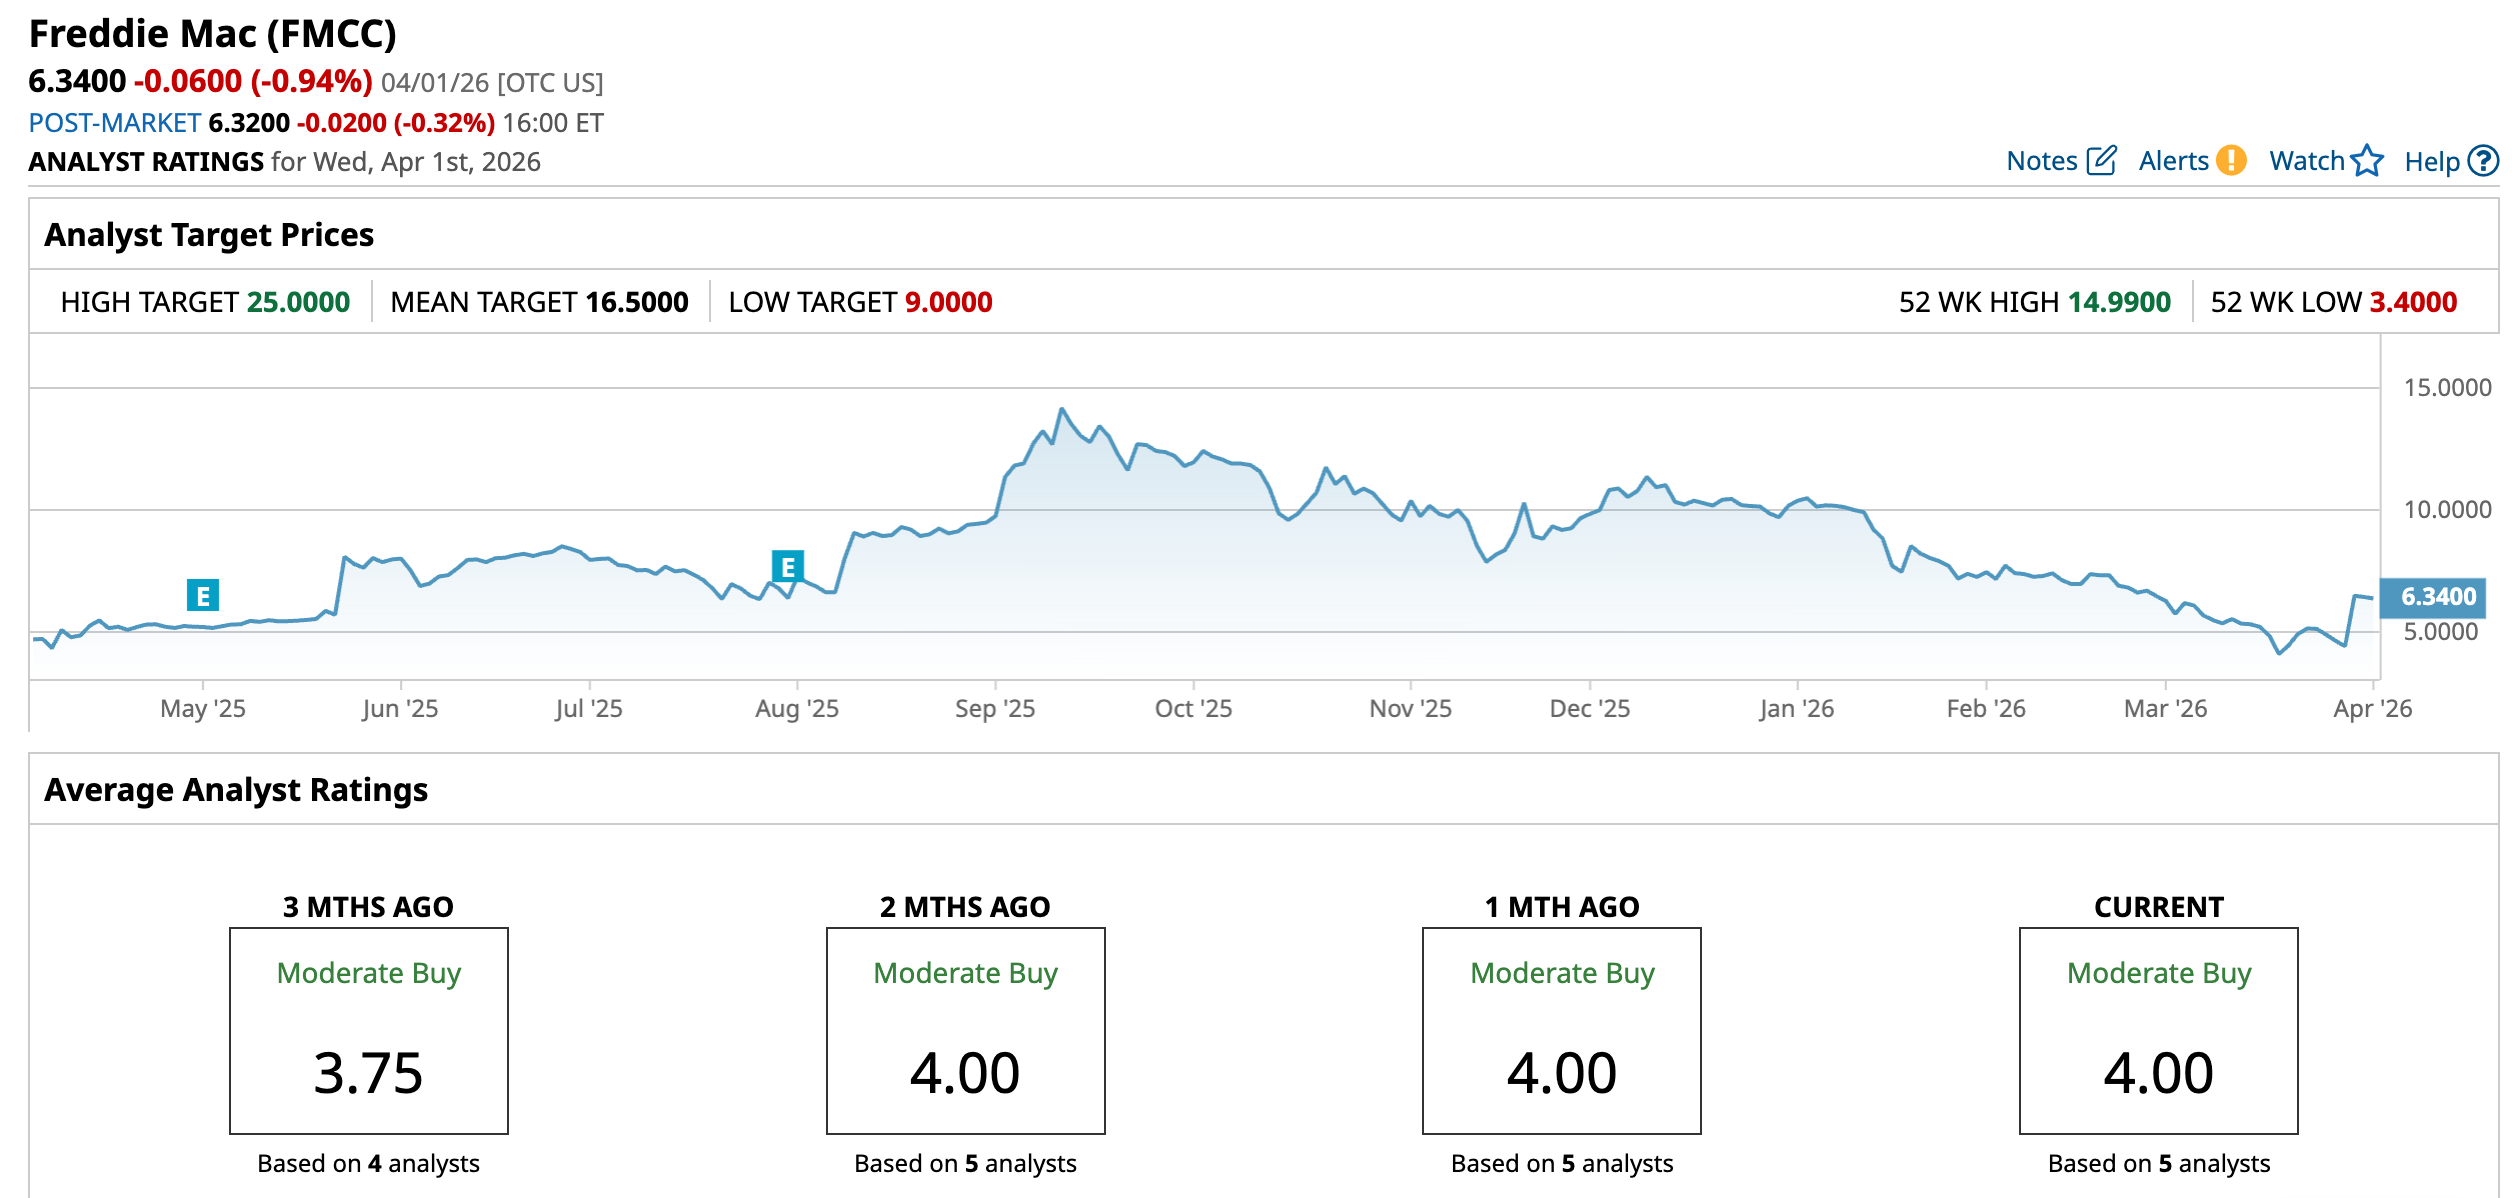Select the 2 MTHS AGO rating box

pos(965,1030)
